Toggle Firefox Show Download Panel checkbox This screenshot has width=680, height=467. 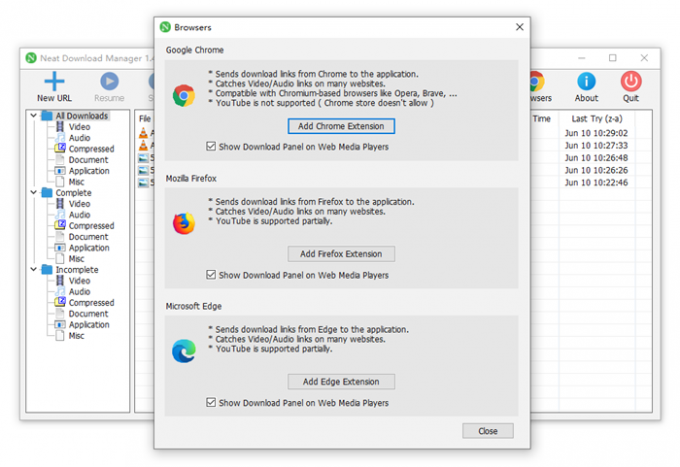pyautogui.click(x=211, y=275)
